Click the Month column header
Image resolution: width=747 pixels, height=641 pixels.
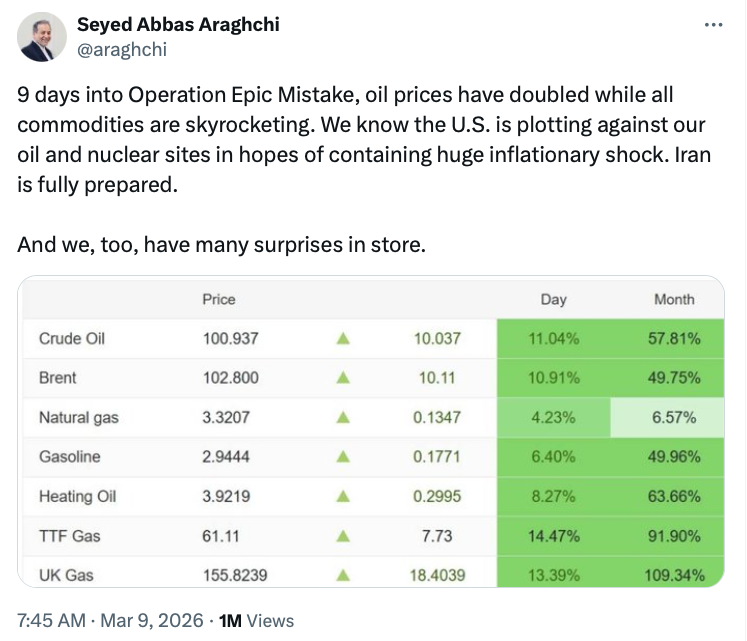[x=674, y=299]
